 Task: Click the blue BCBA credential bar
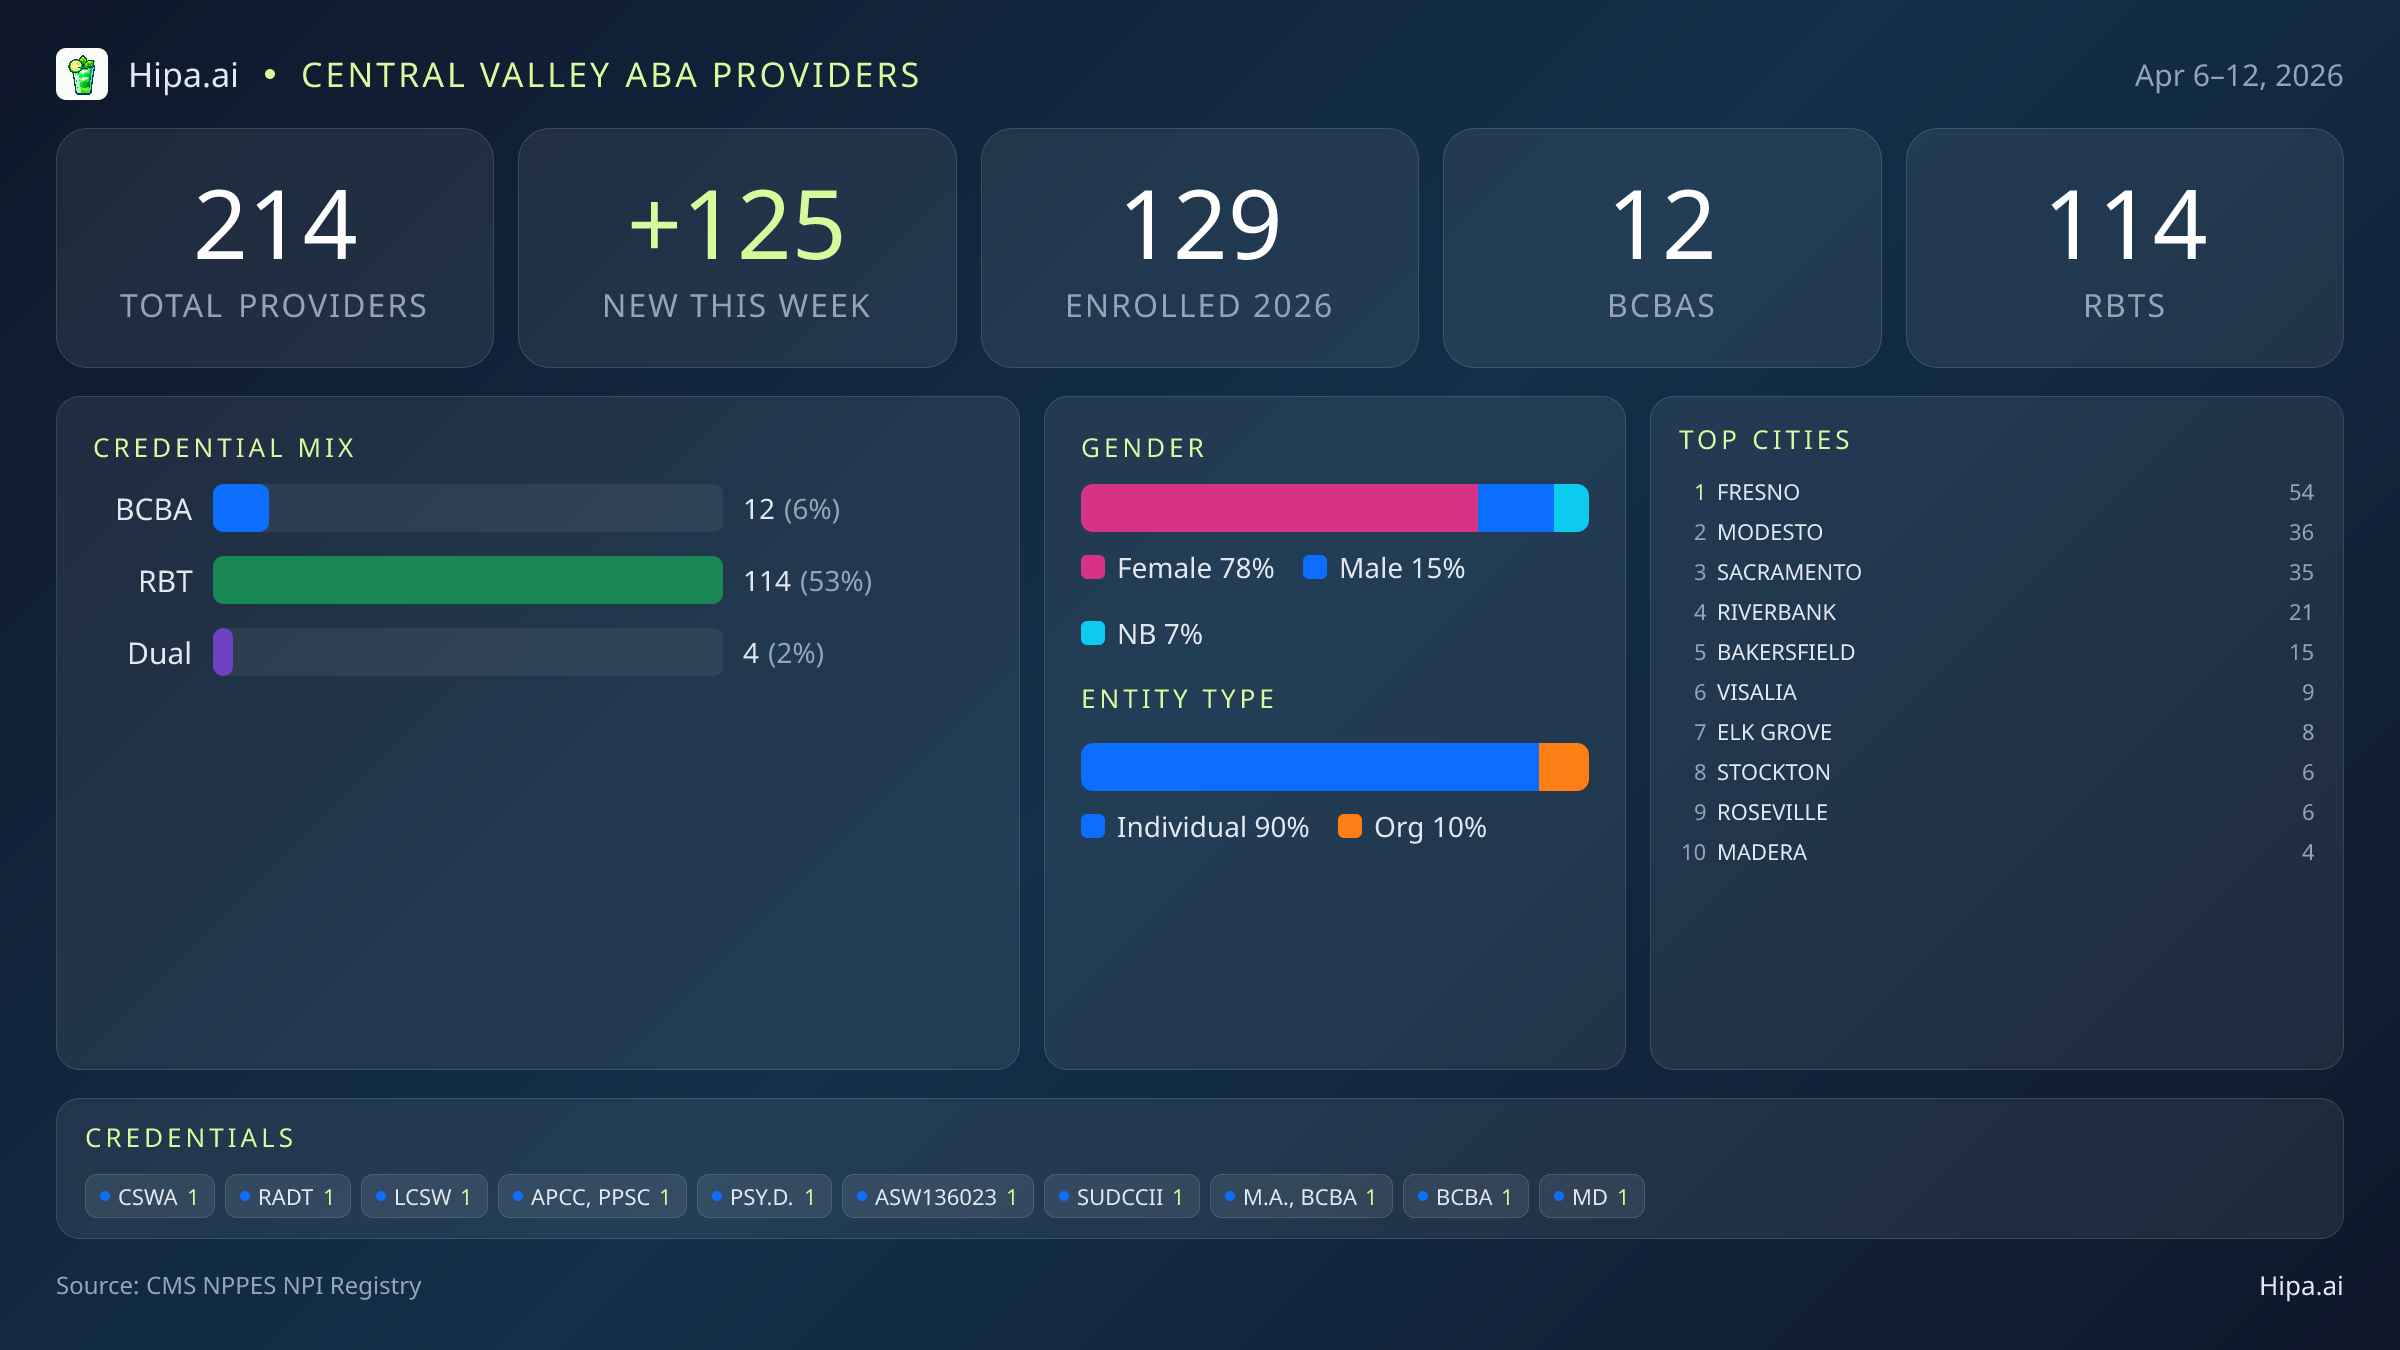[241, 508]
